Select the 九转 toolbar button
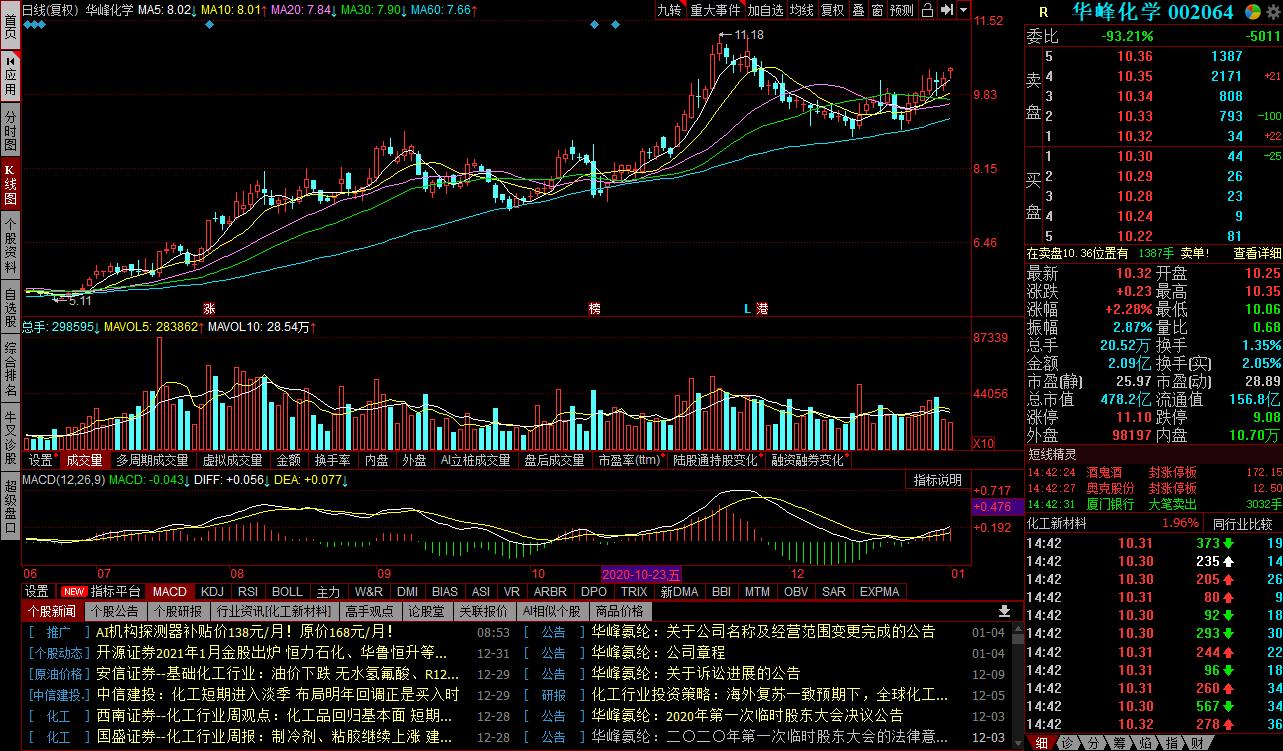 point(670,10)
